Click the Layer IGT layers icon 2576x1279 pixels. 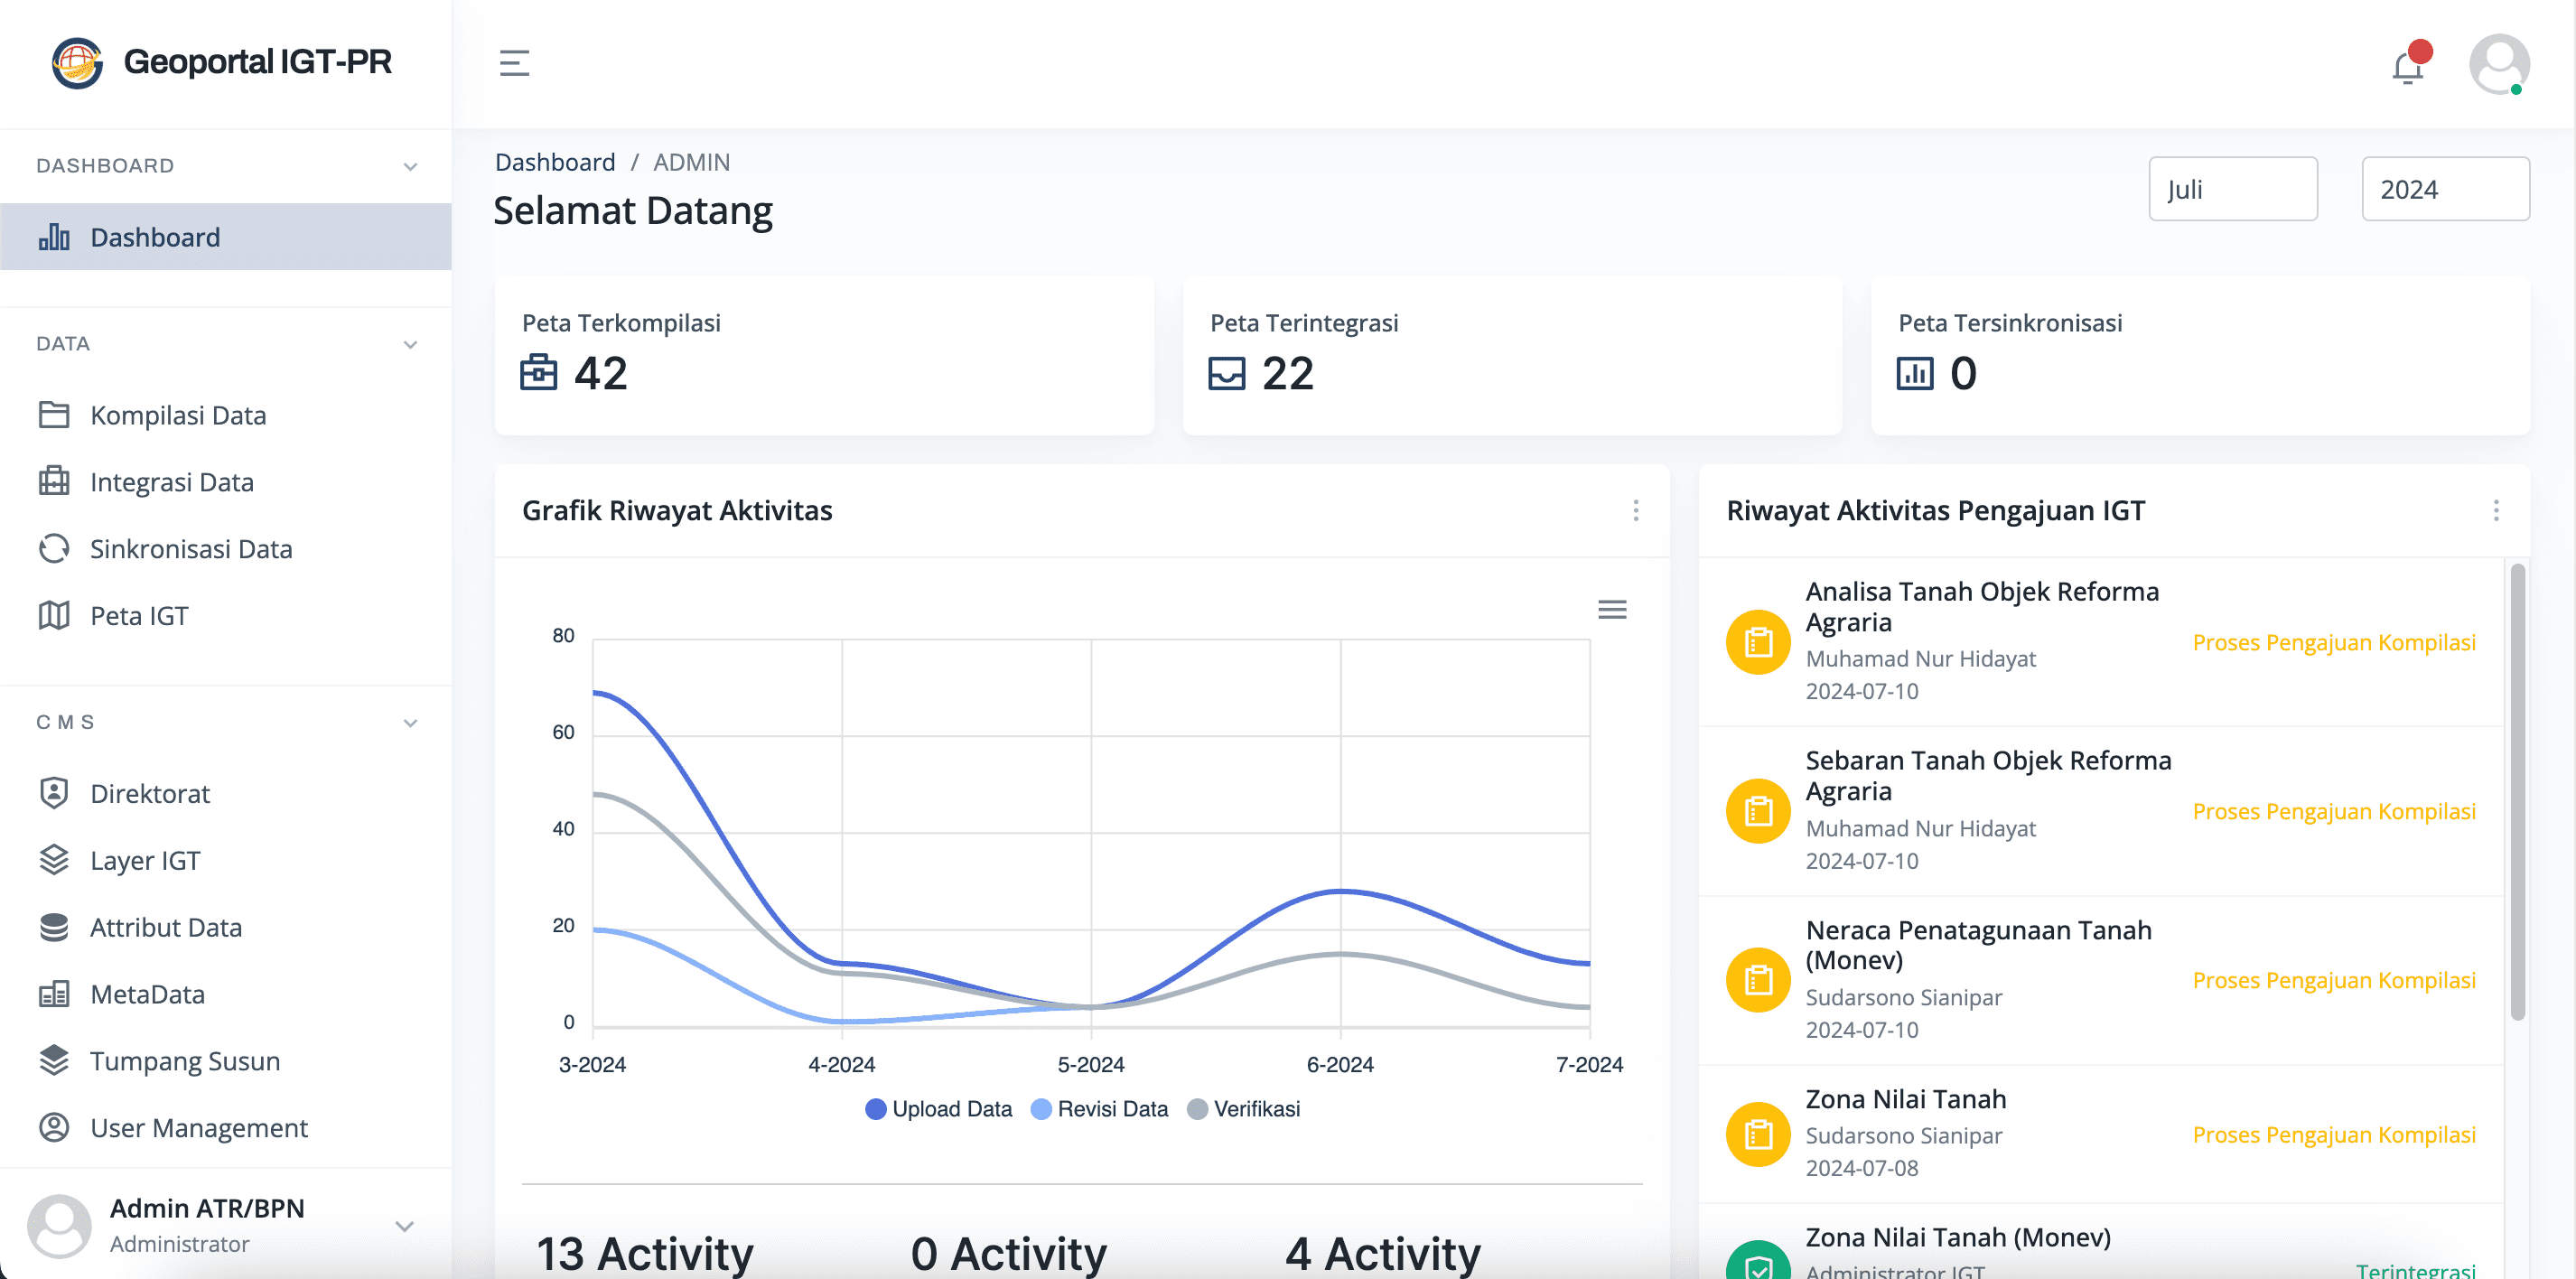click(54, 860)
